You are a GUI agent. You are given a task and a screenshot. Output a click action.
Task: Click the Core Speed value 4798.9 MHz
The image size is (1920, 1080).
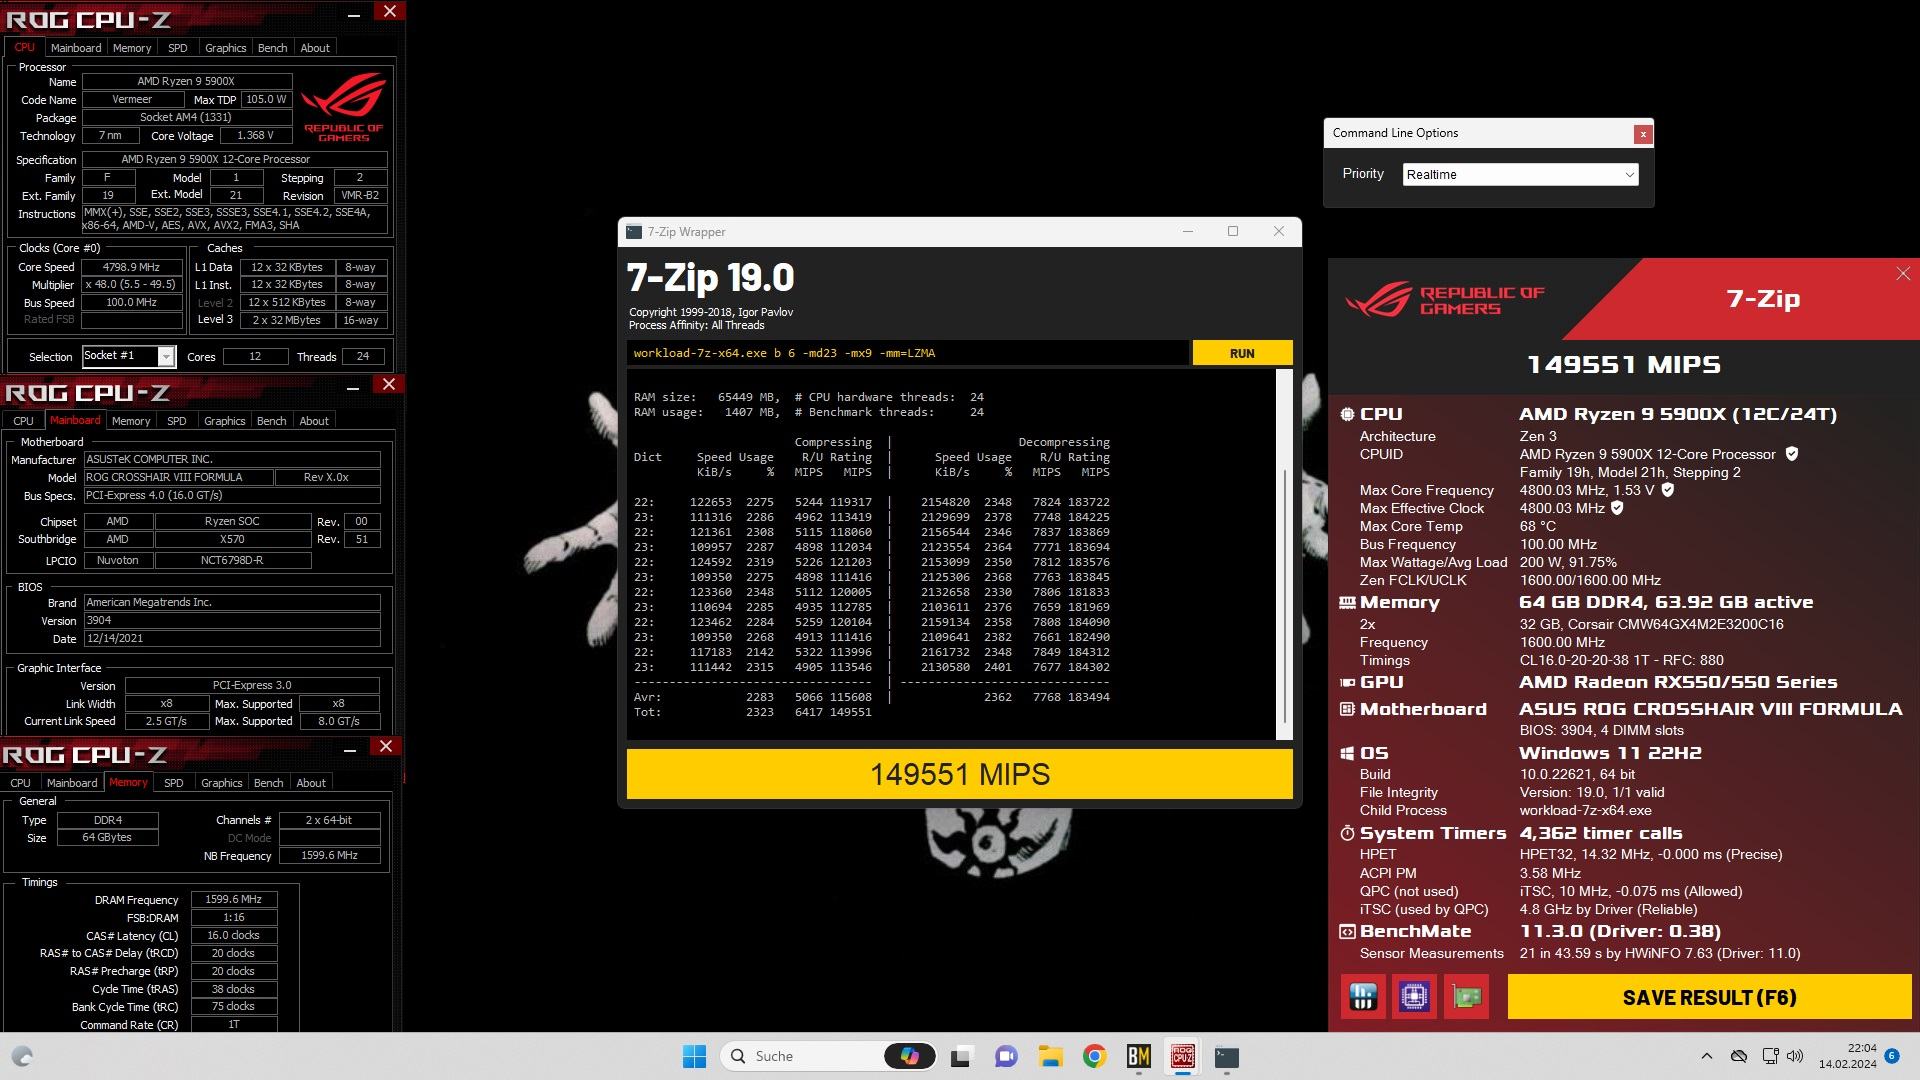click(x=132, y=267)
